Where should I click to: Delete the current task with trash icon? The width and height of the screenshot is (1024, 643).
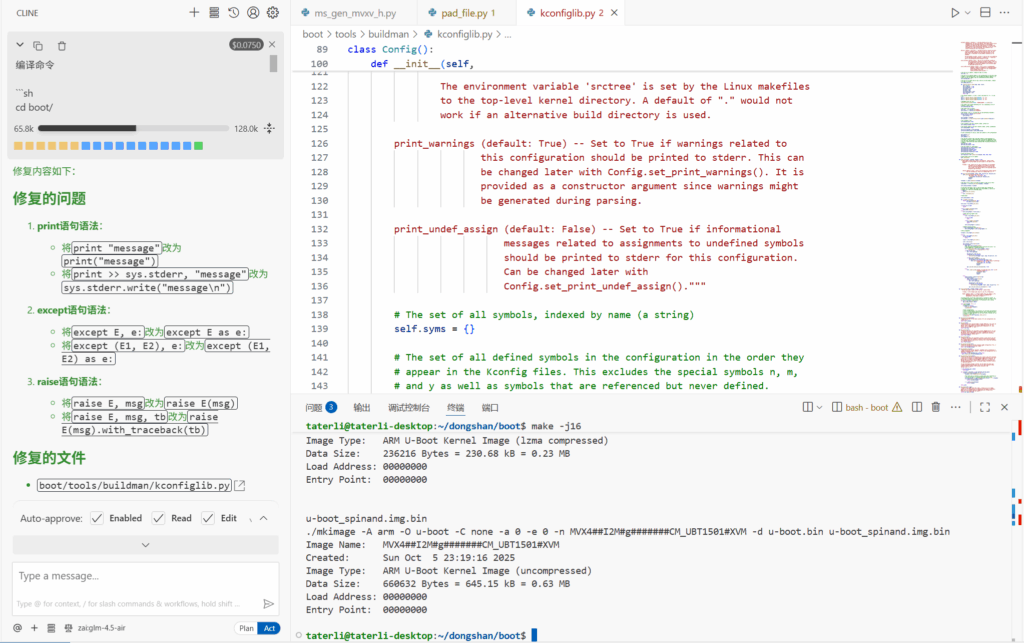click(62, 46)
